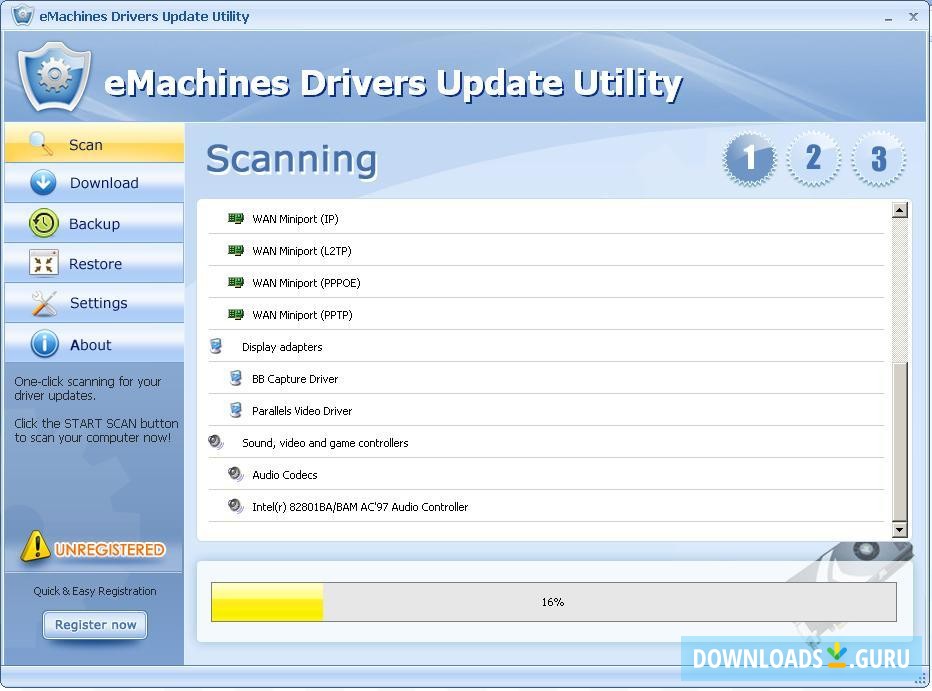This screenshot has width=932, height=691.
Task: Open Backup via the clock icon
Action: tap(41, 223)
